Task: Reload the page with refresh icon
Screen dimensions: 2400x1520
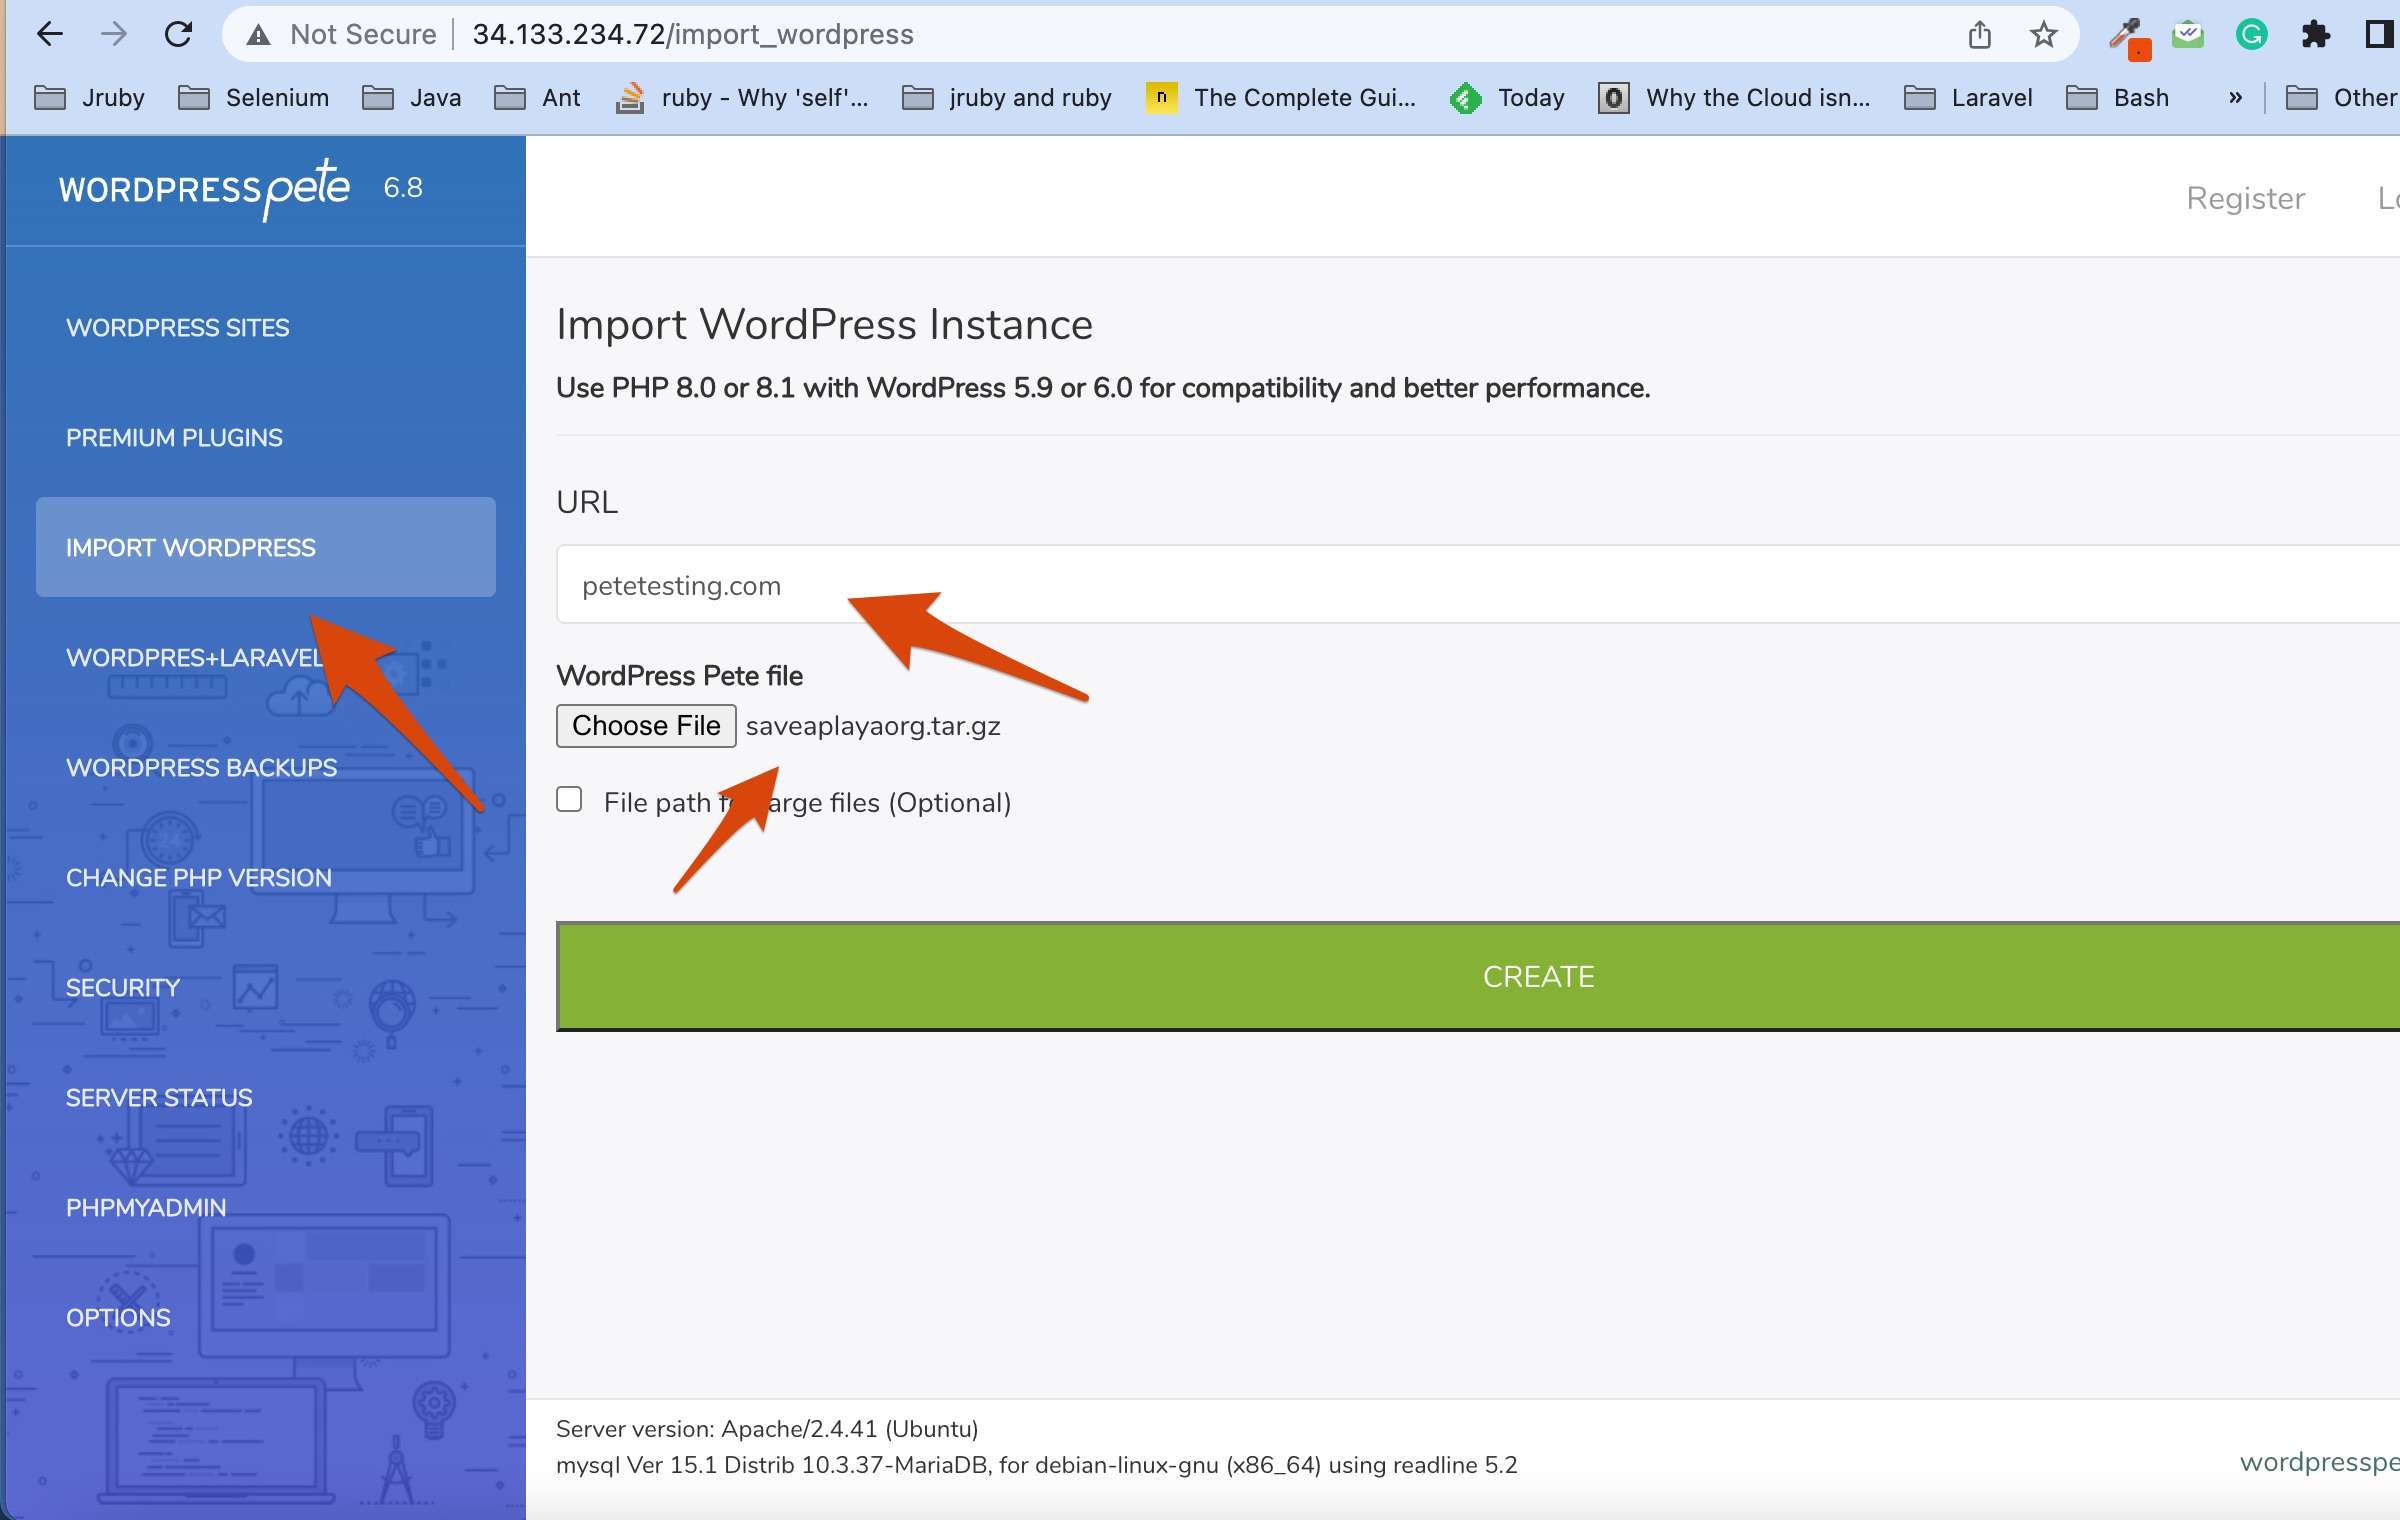Action: (x=178, y=35)
